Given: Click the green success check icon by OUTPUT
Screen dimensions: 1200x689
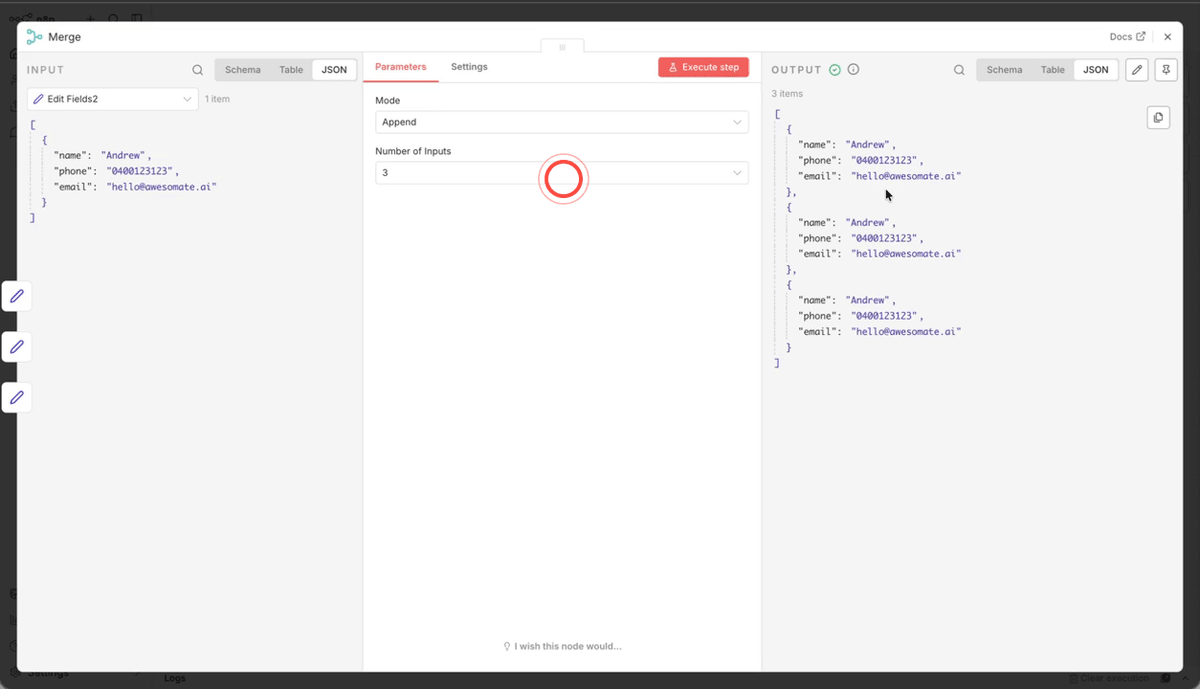Looking at the screenshot, I should pos(834,70).
